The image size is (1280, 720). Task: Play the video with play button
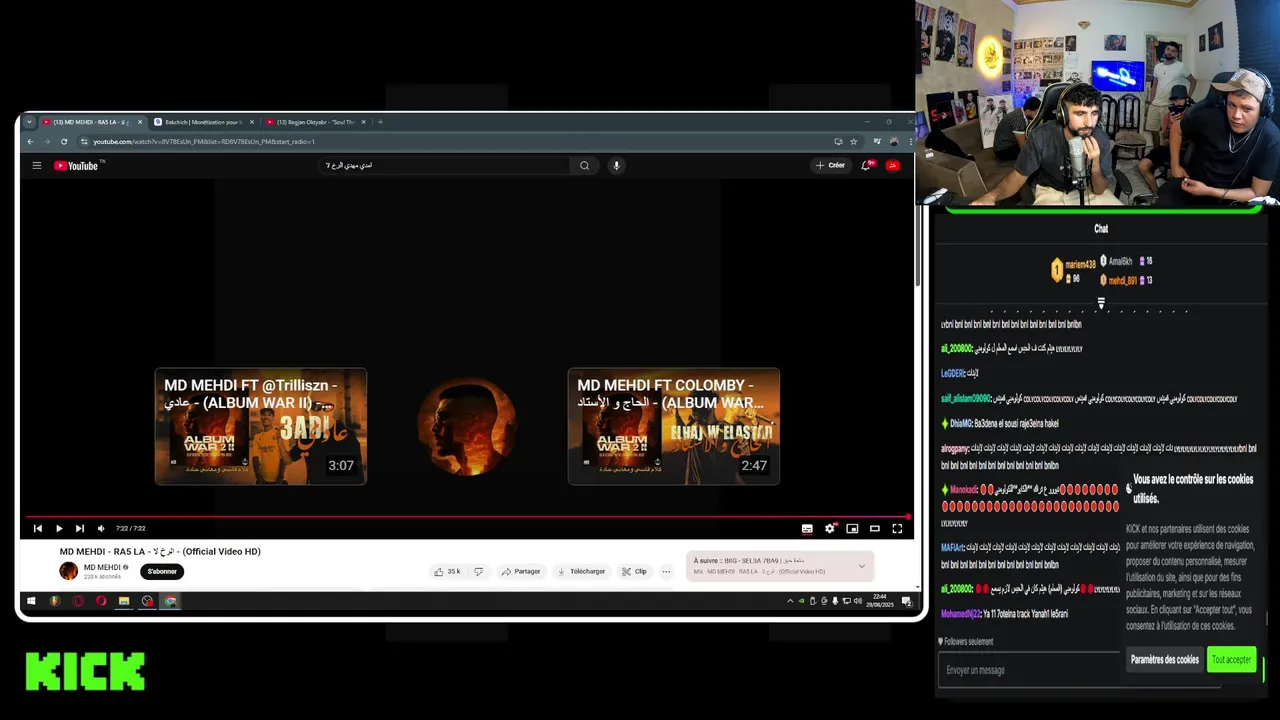click(x=59, y=529)
